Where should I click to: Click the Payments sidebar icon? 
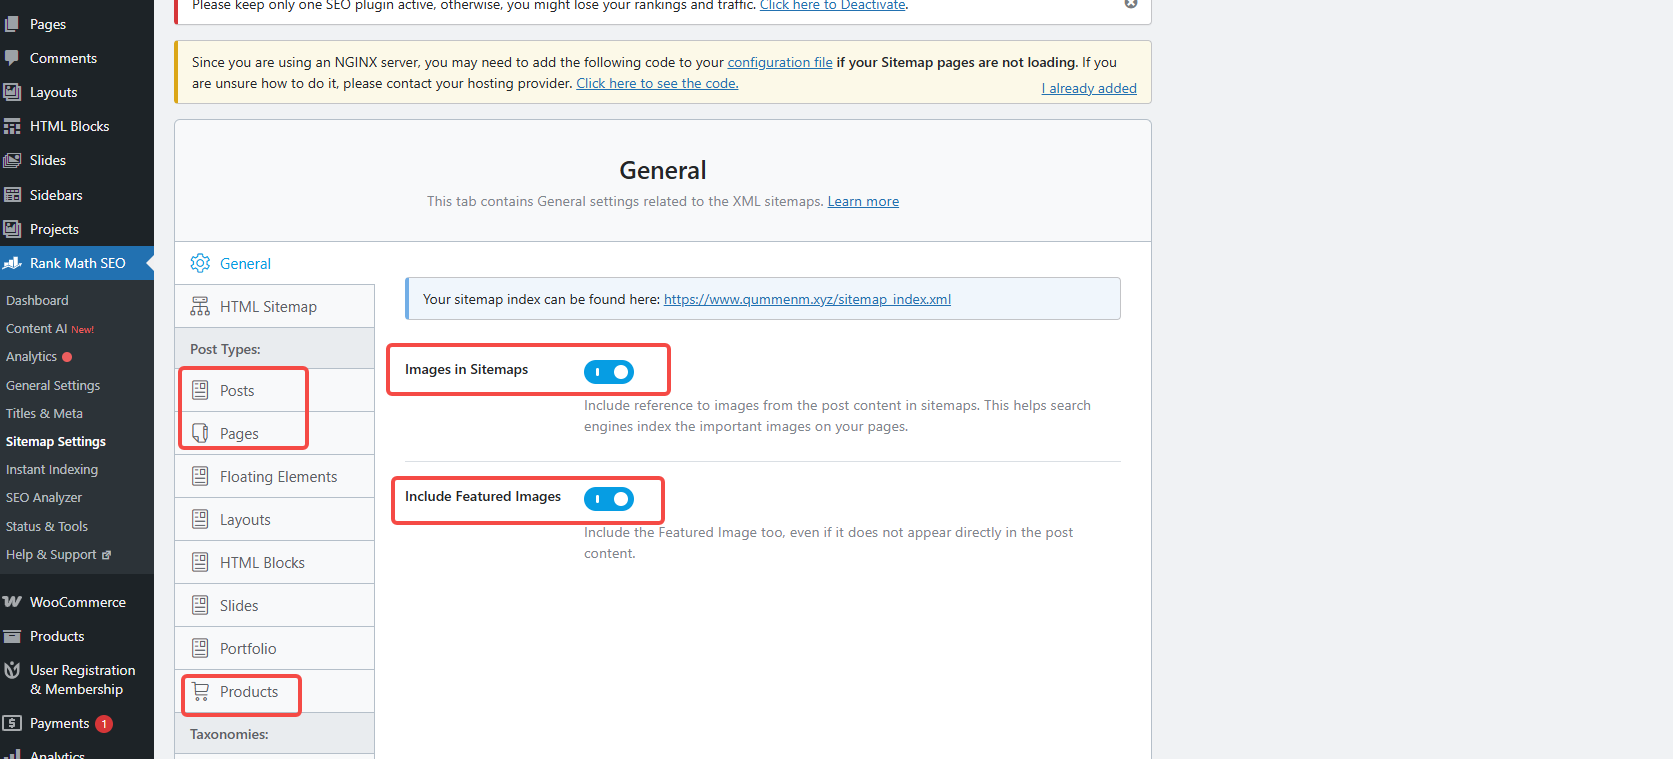pyautogui.click(x=13, y=723)
